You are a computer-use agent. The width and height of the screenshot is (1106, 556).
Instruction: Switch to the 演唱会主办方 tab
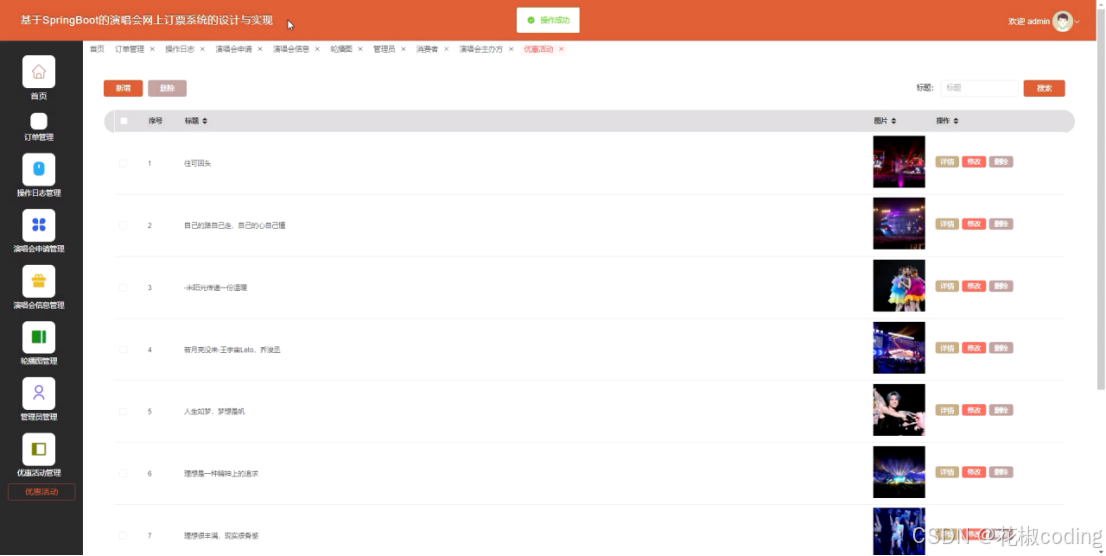[x=481, y=49]
